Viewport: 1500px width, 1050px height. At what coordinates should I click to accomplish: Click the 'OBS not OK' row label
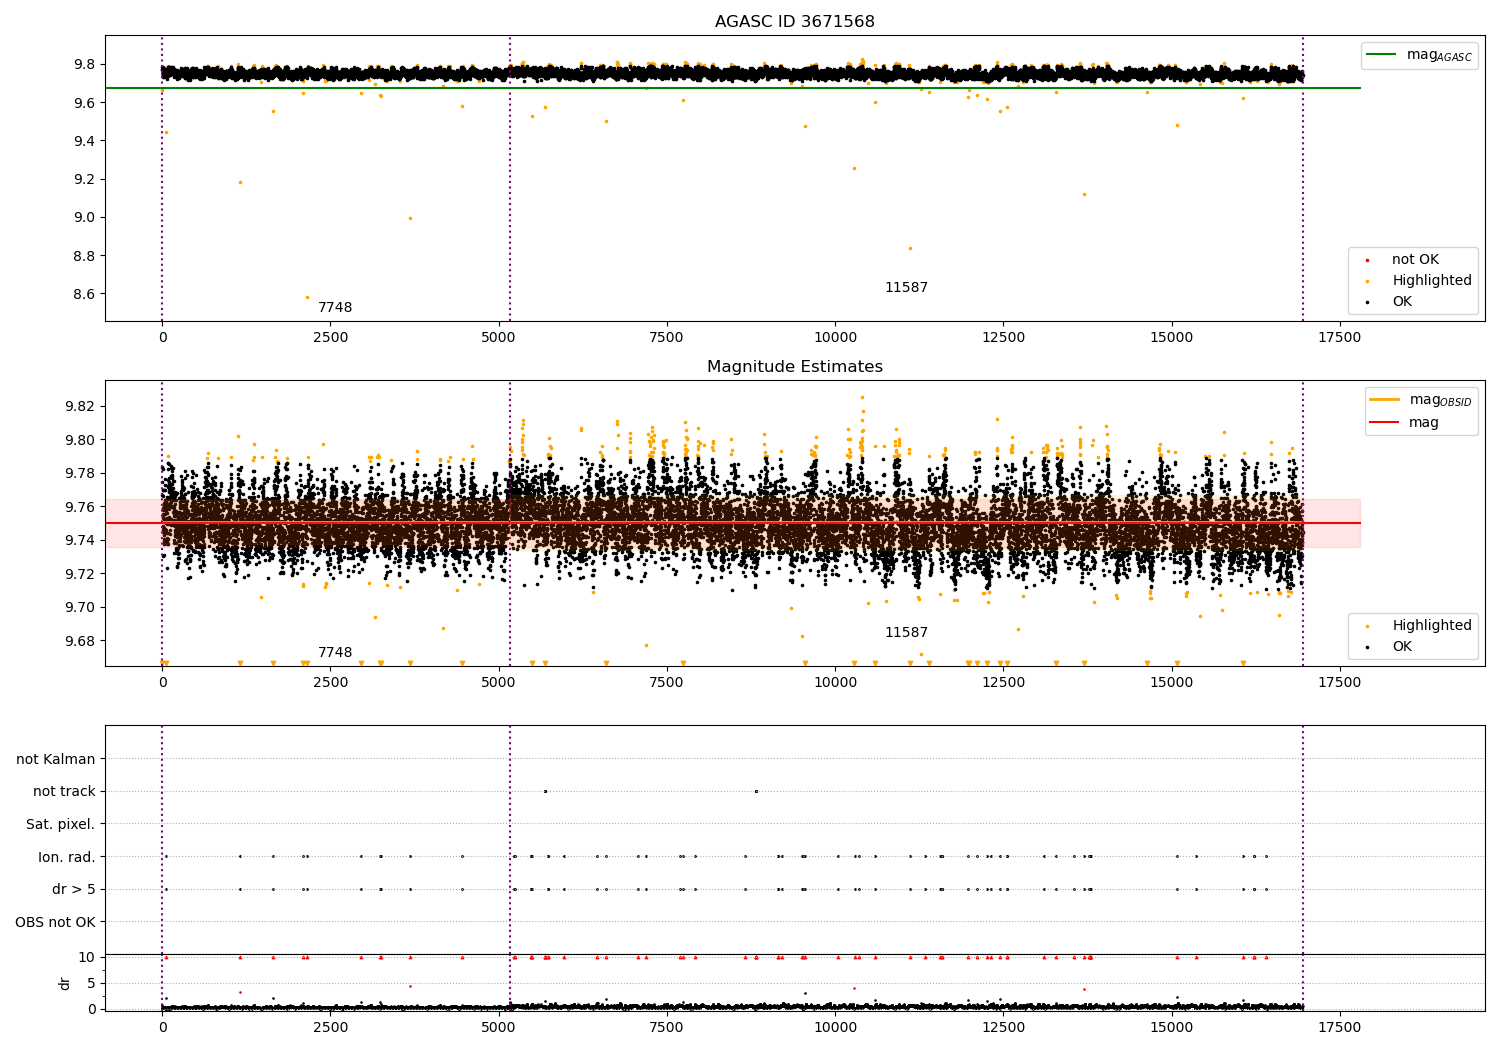point(55,922)
